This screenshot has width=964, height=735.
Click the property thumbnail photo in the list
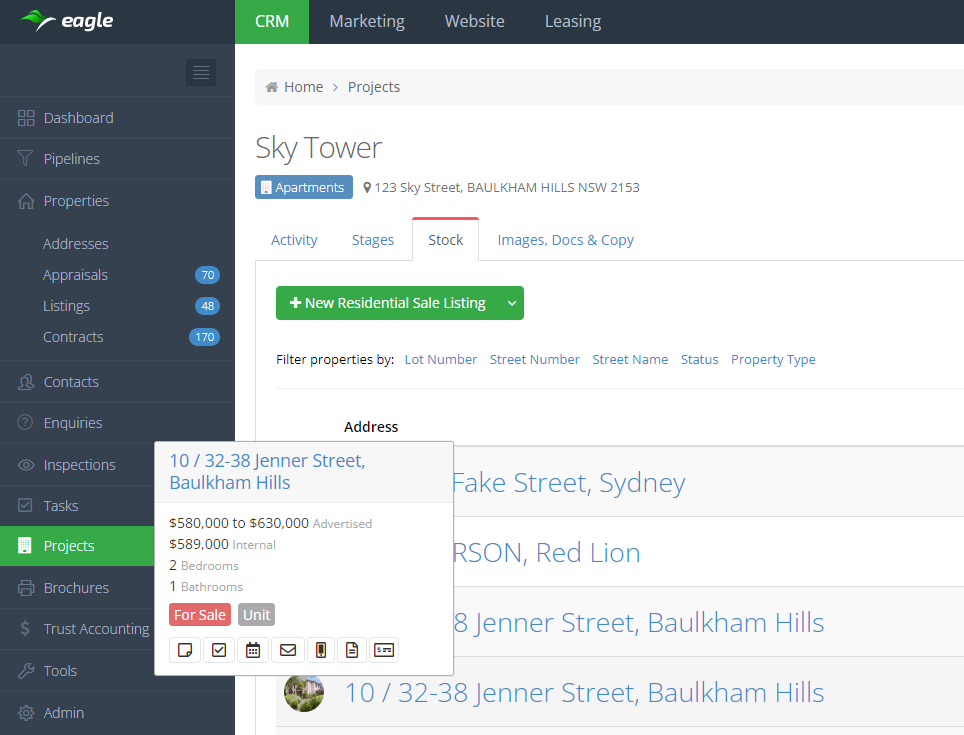[303, 692]
